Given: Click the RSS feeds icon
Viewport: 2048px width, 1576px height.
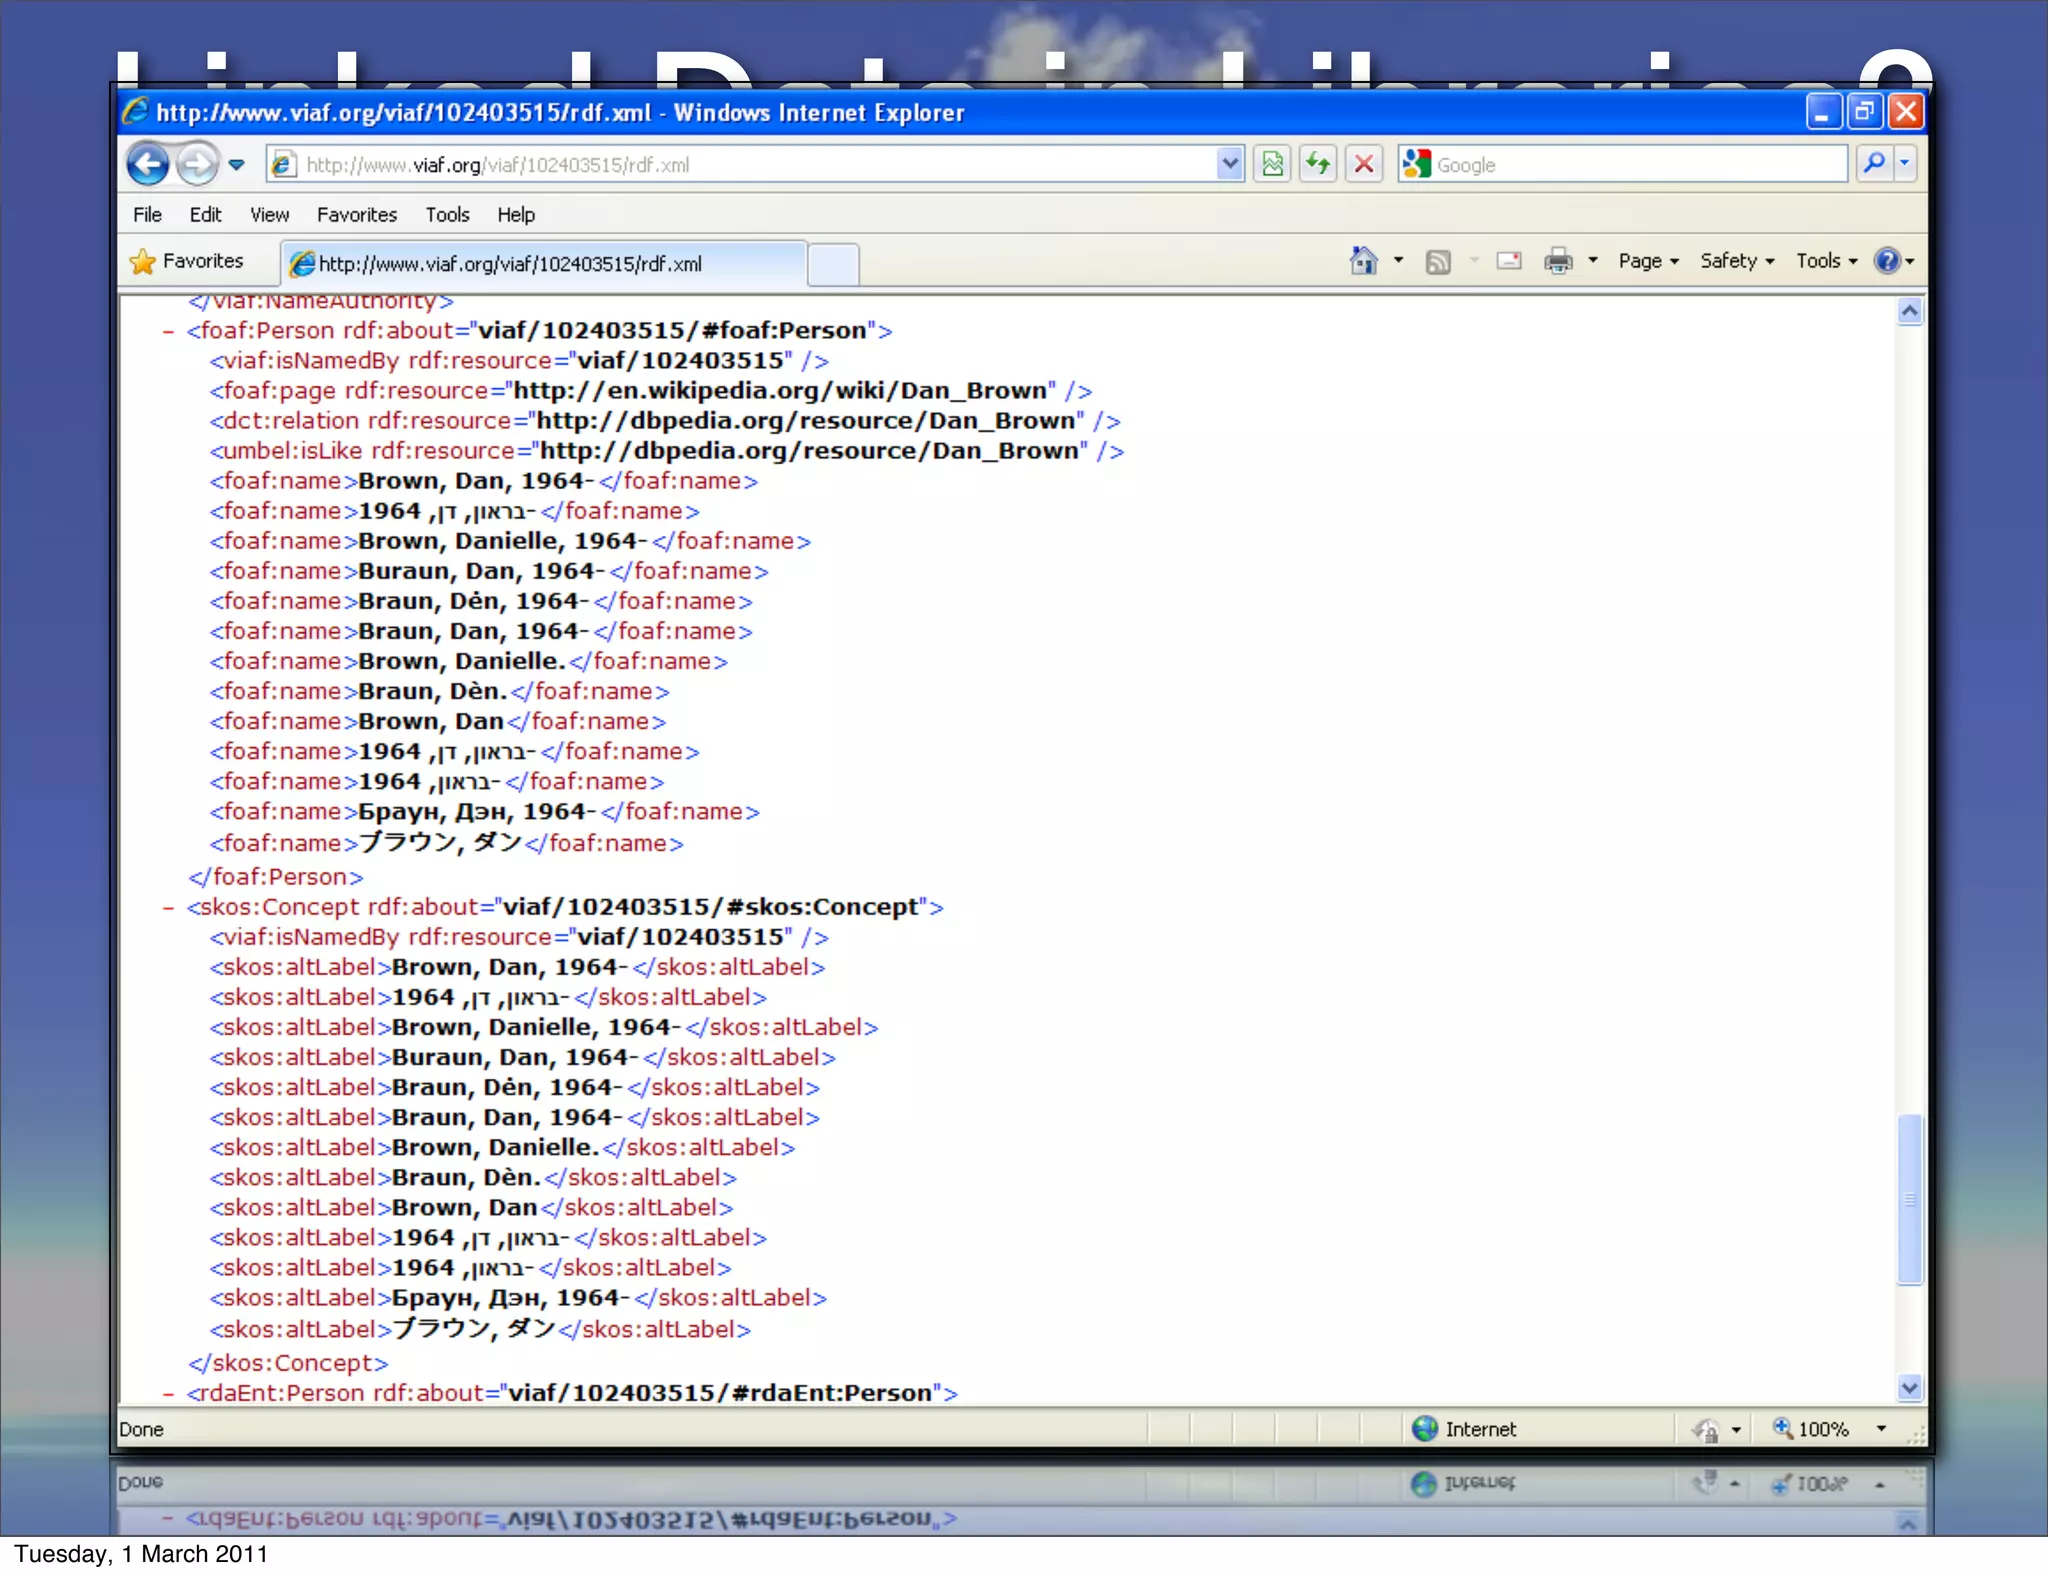Looking at the screenshot, I should (x=1438, y=262).
